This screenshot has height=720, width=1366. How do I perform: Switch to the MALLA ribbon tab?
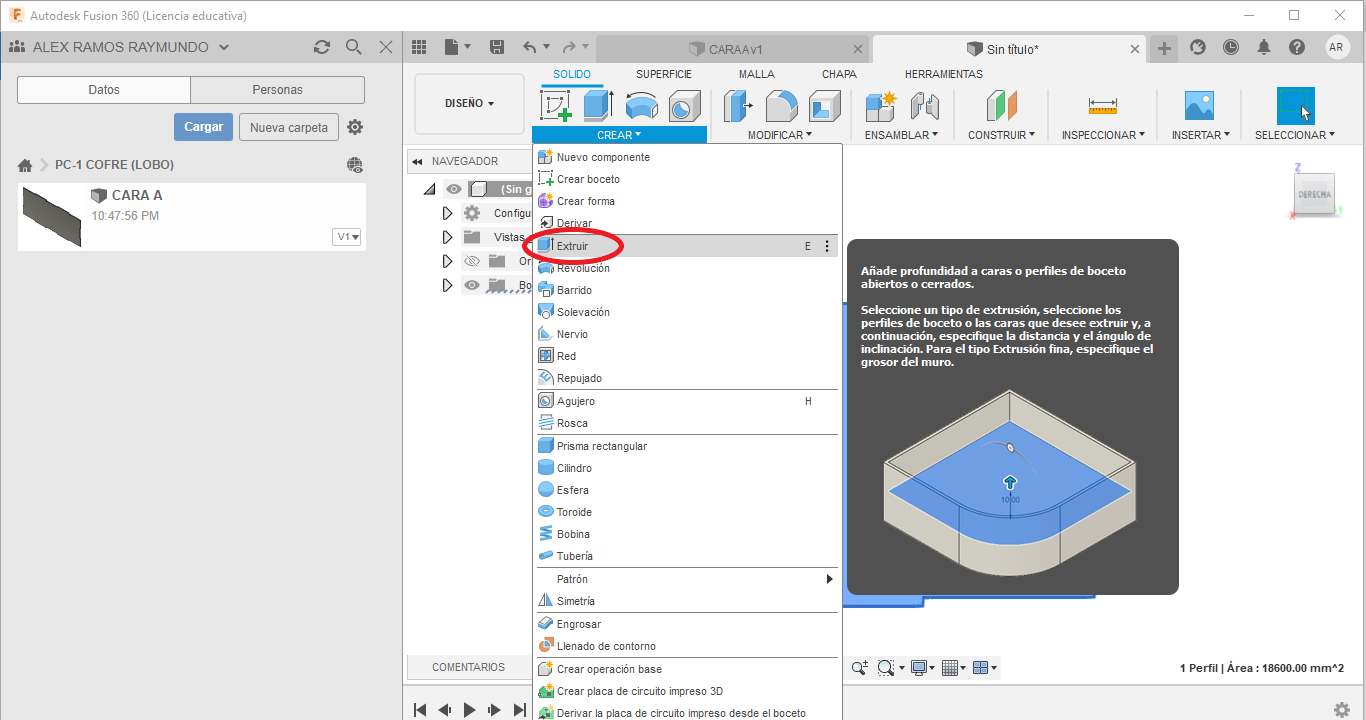[757, 74]
